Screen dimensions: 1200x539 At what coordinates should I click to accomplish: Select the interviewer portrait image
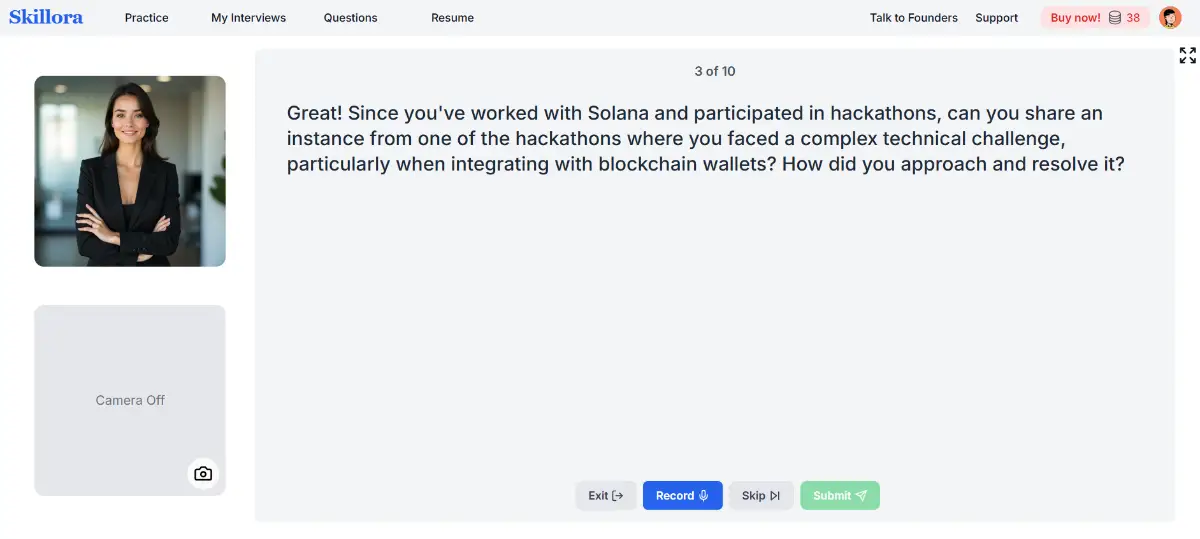[x=130, y=171]
